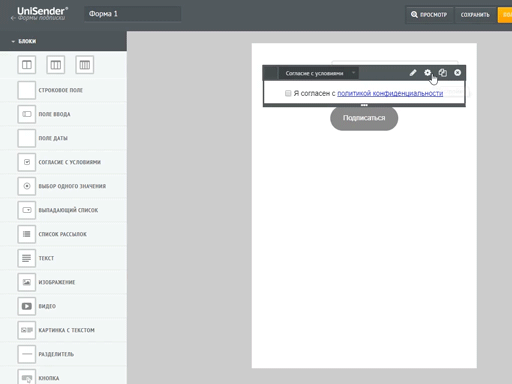Pick the Картинка с текстом block icon

click(27, 330)
